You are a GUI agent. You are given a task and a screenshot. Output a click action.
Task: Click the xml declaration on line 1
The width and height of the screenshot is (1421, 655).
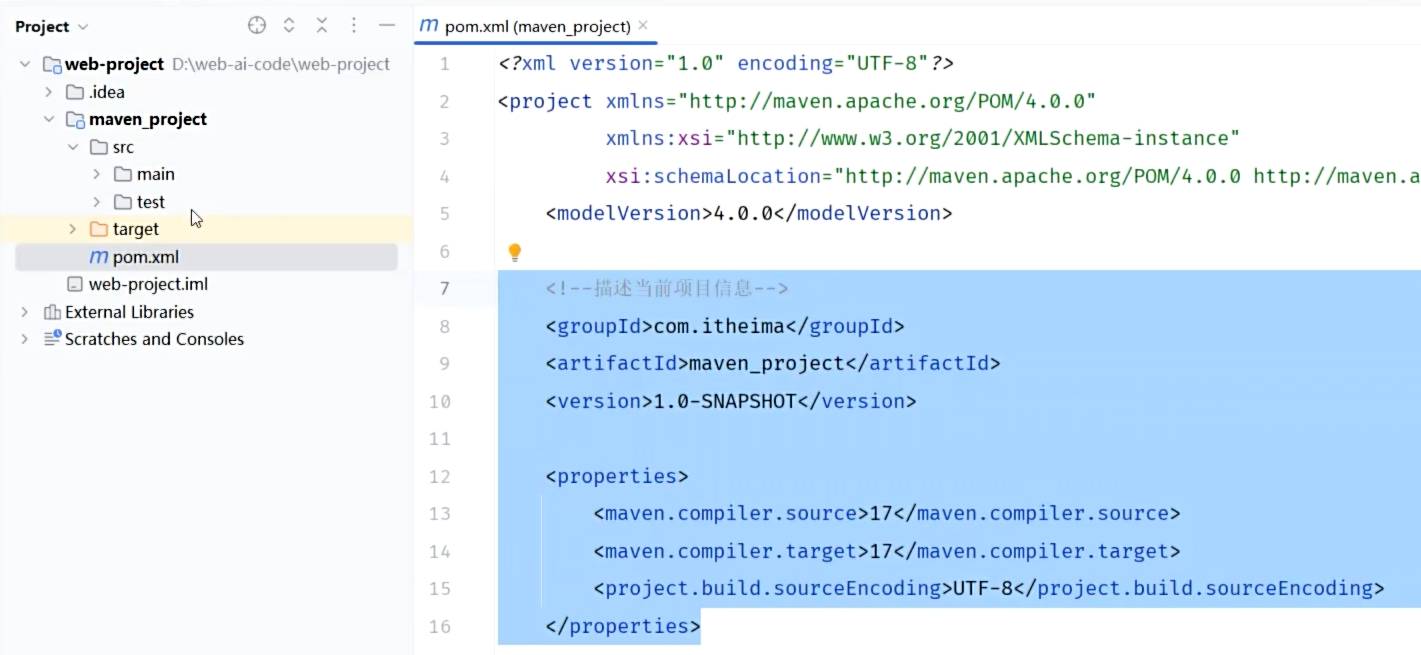[x=726, y=63]
